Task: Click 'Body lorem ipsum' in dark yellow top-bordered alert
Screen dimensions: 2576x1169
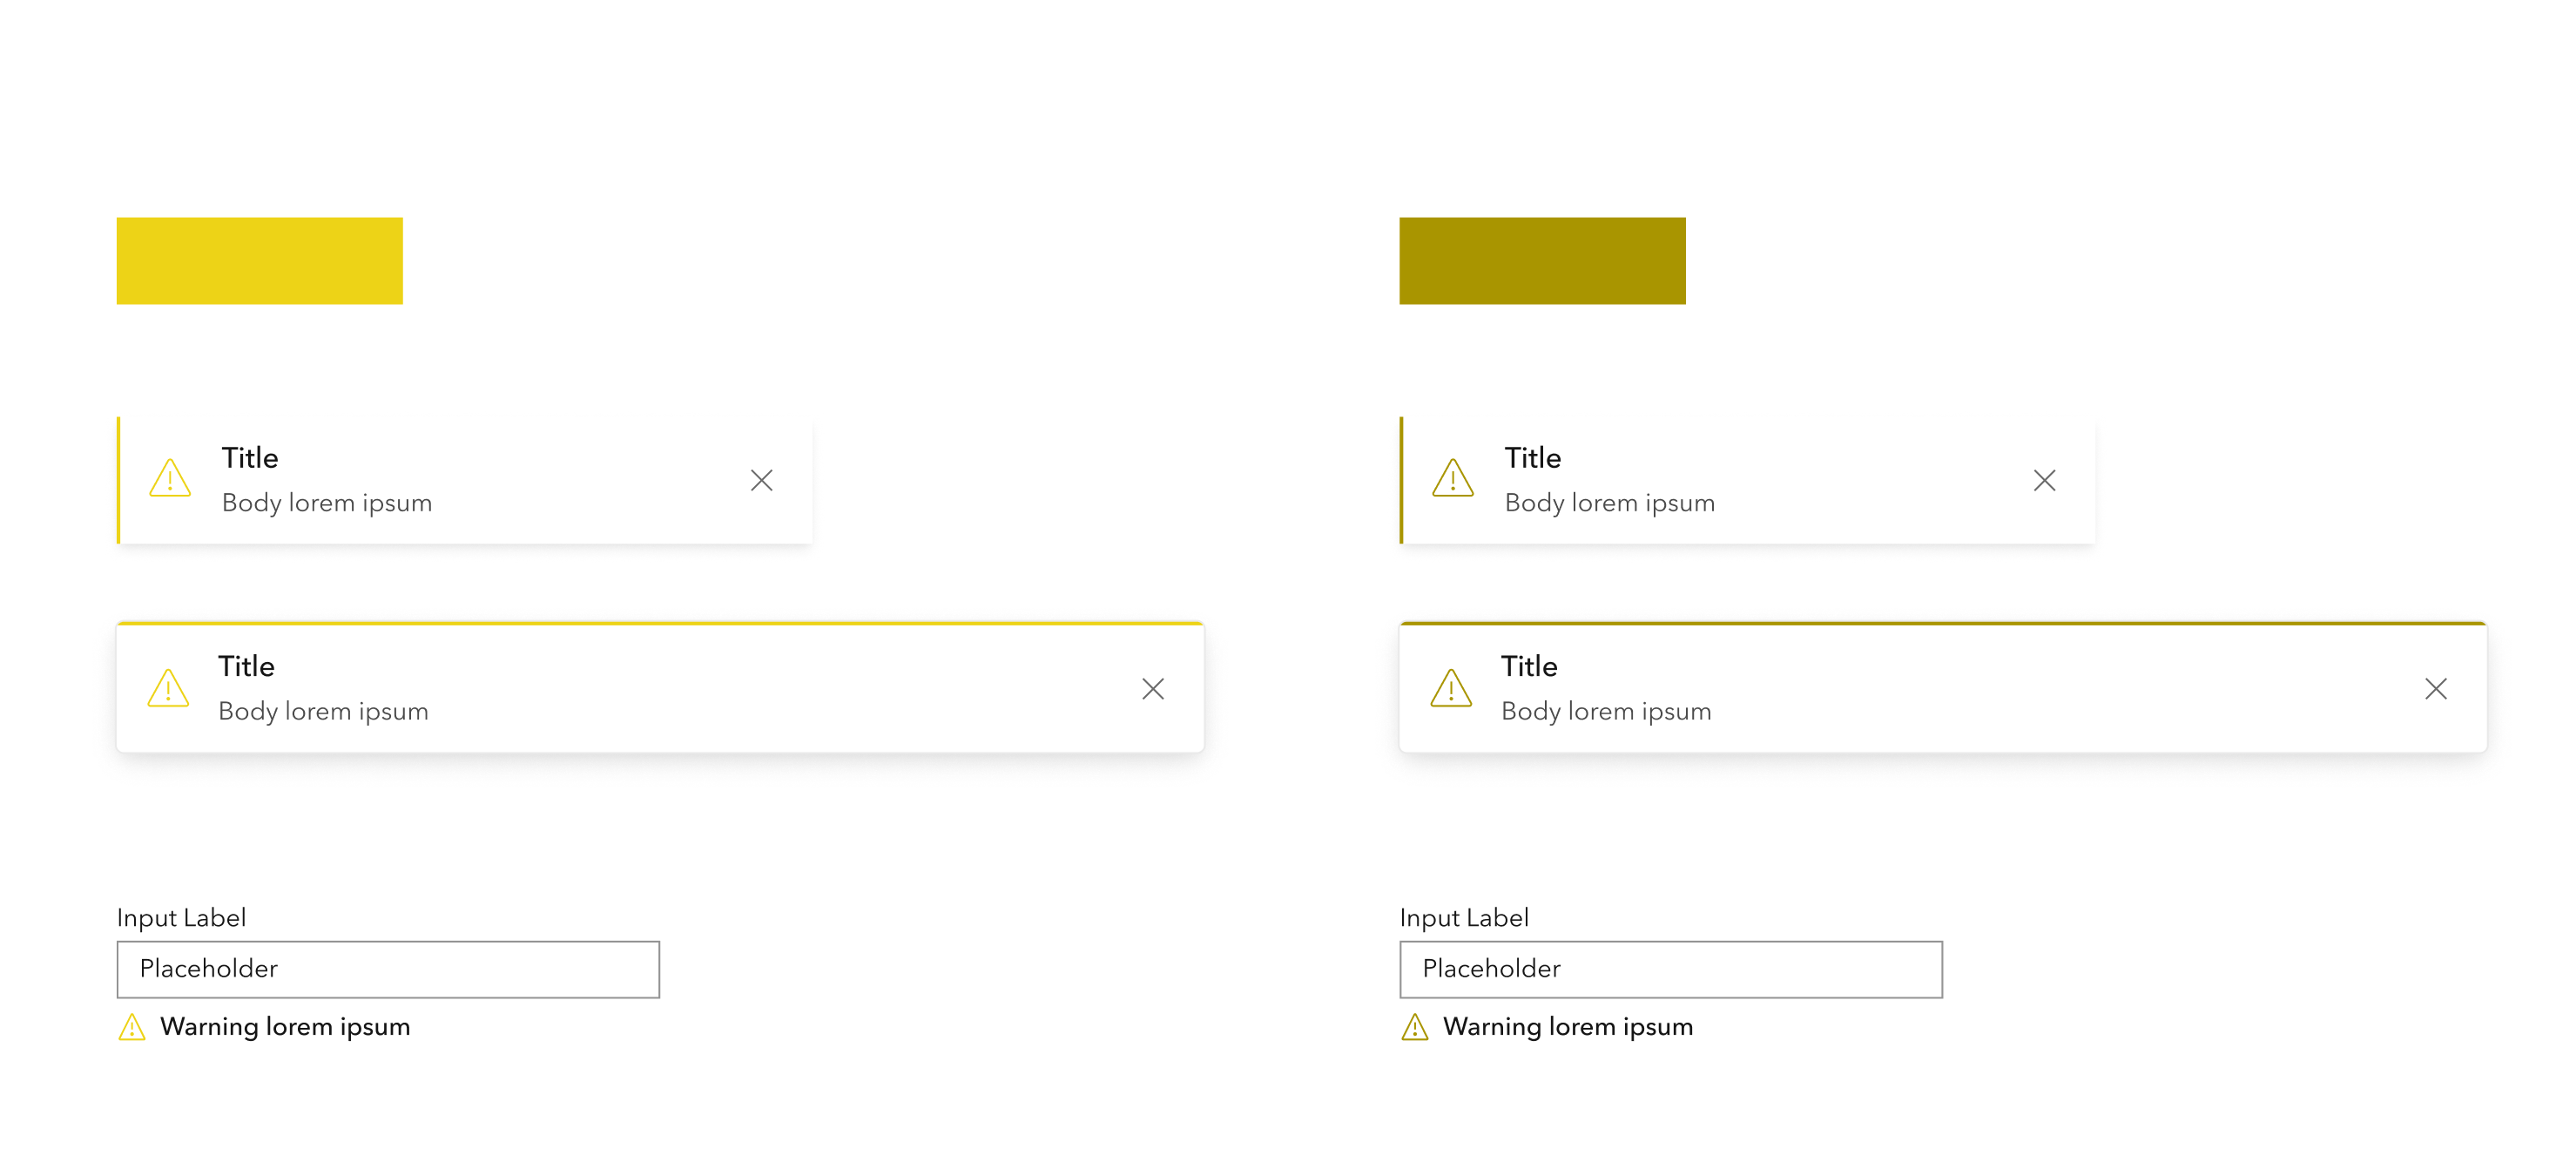Action: pos(1606,711)
